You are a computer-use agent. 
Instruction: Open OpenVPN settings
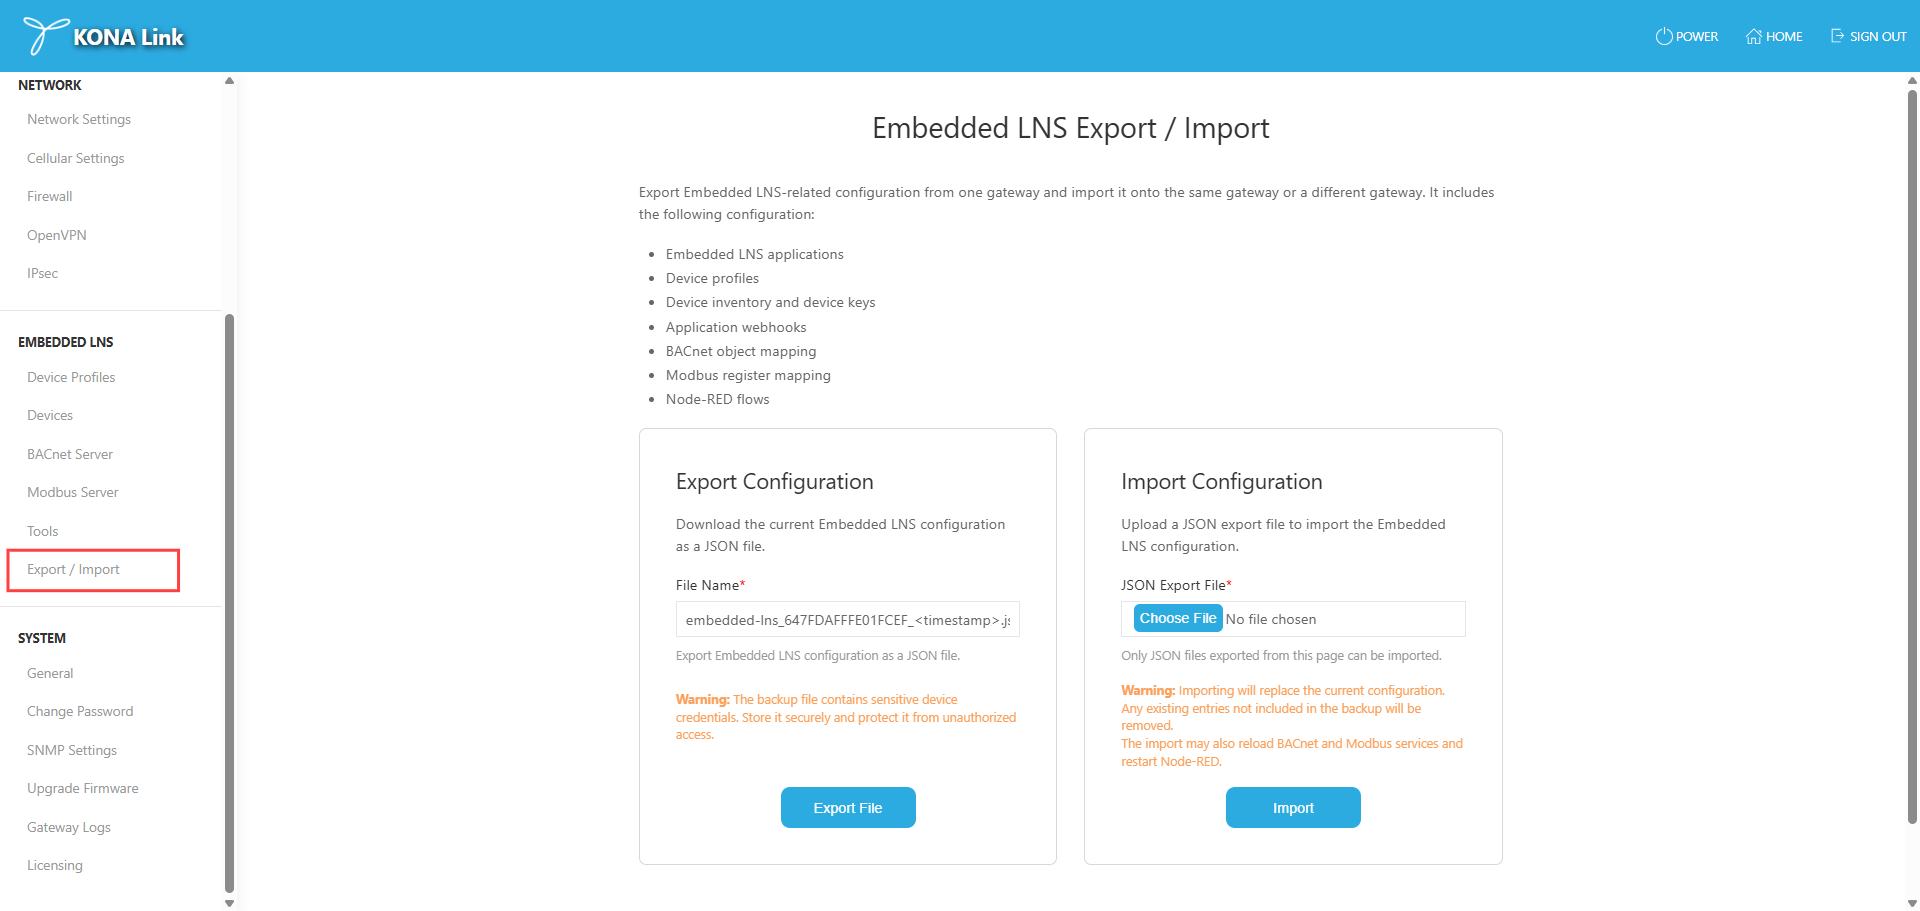coord(57,235)
